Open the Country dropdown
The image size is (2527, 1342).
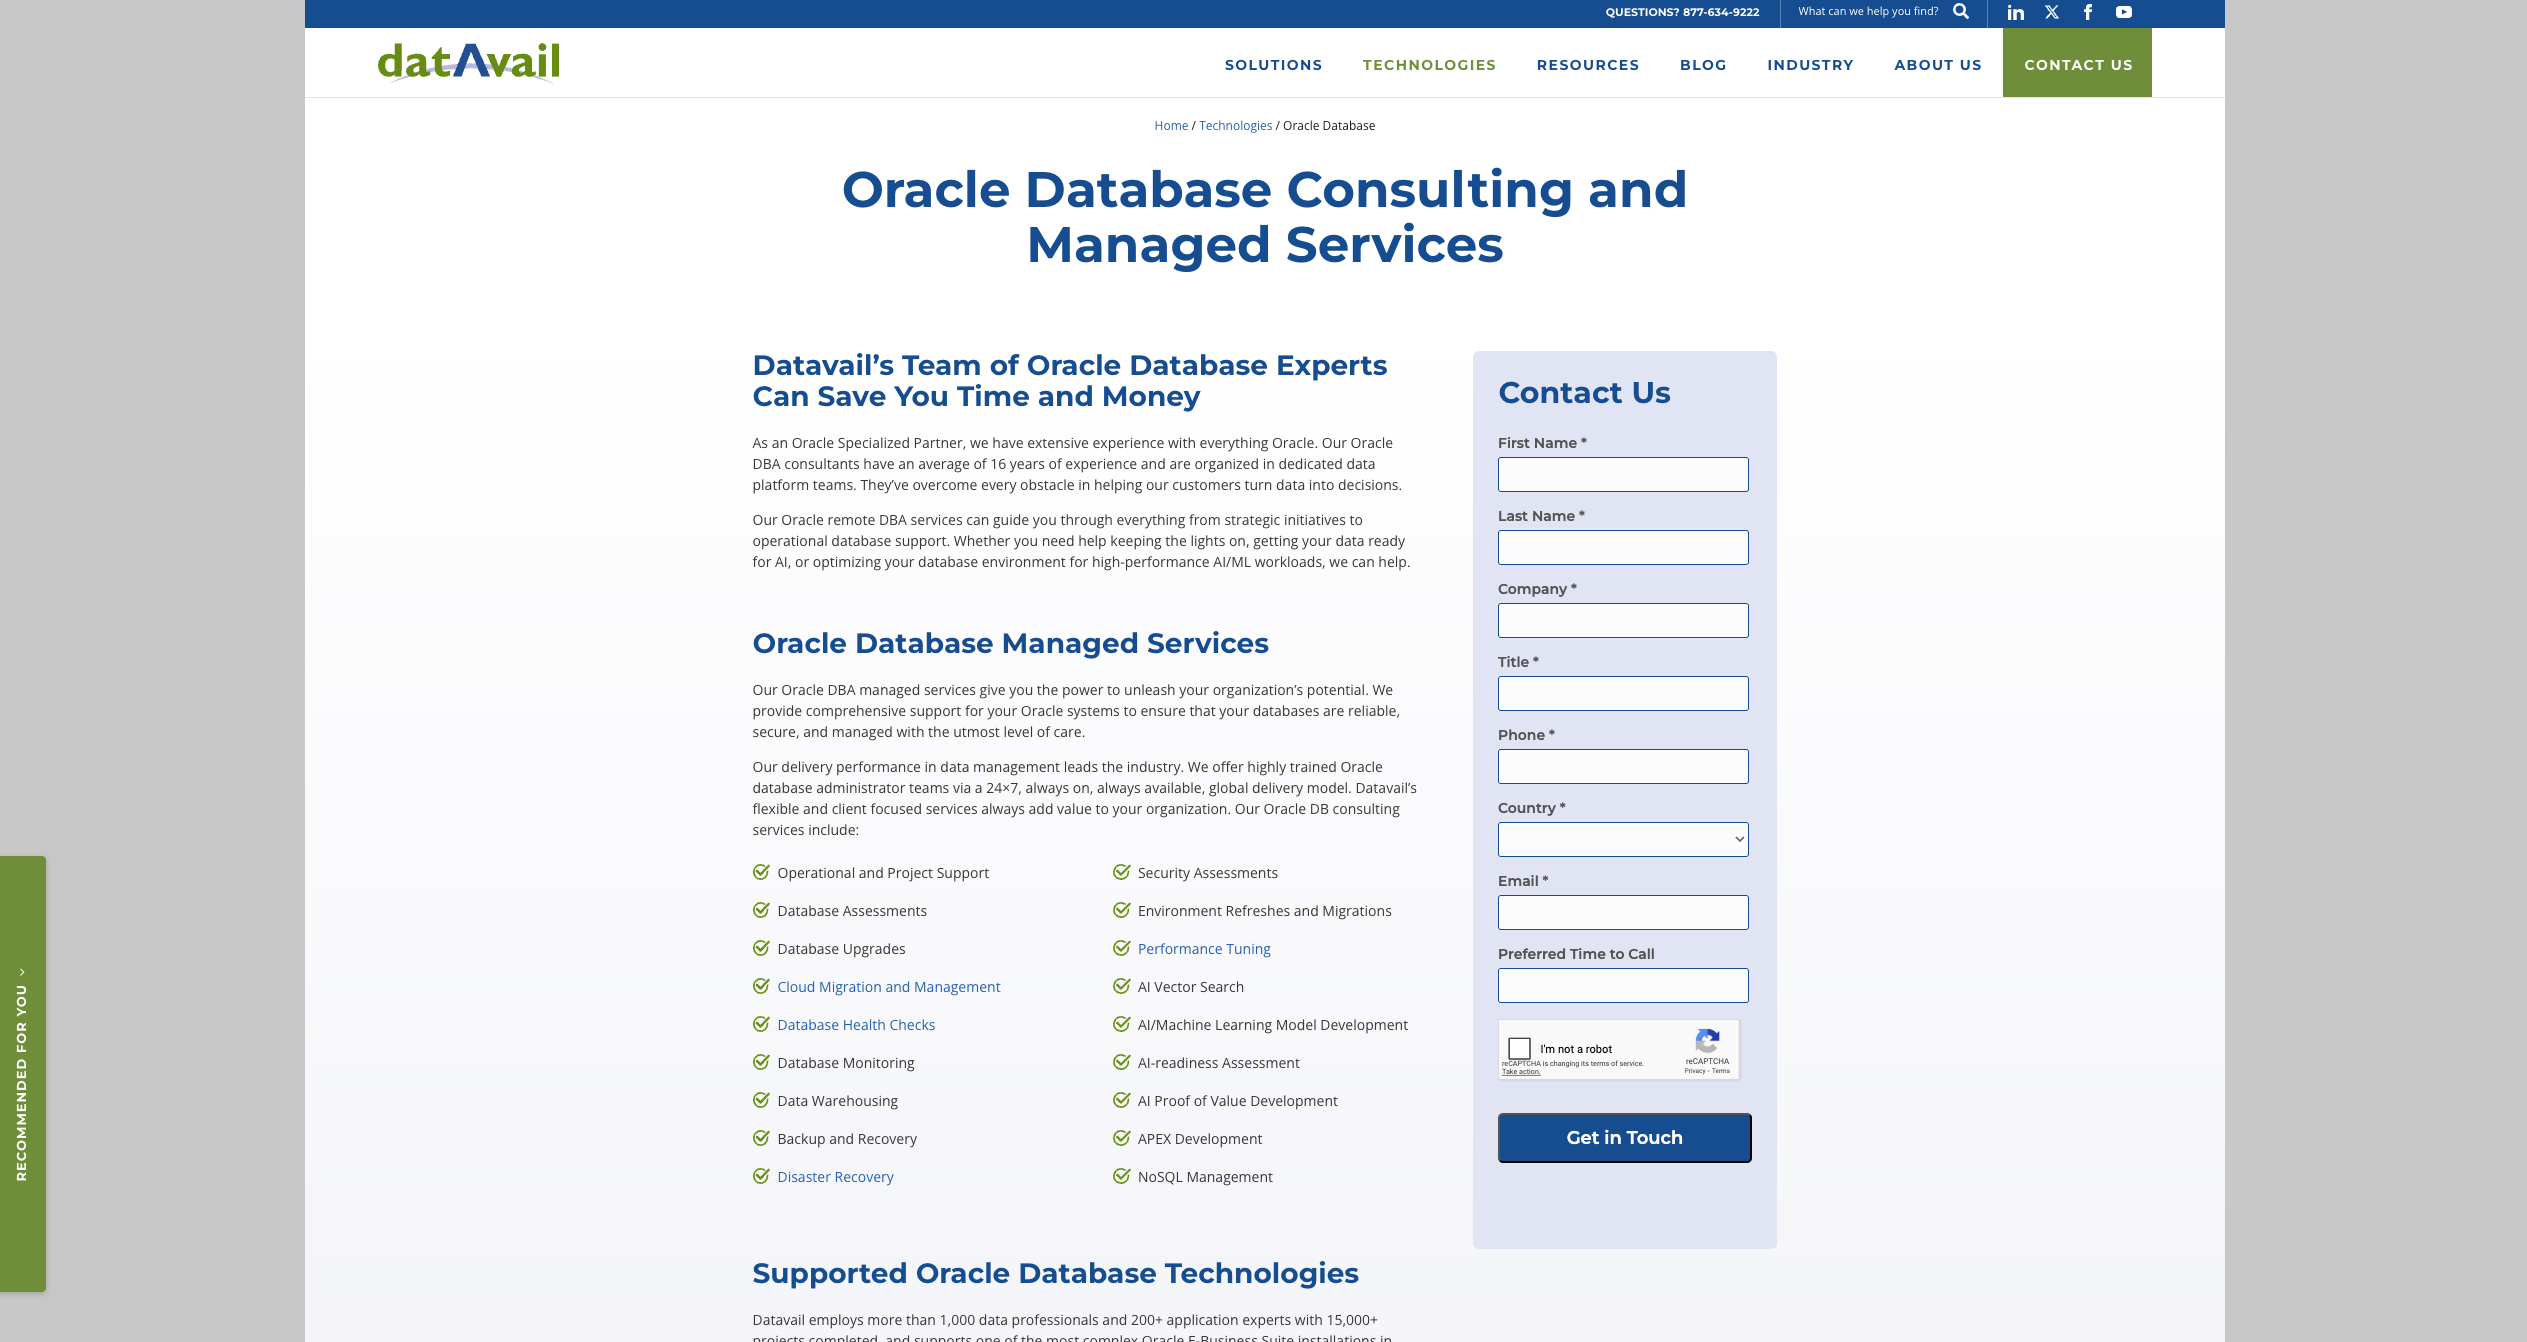pyautogui.click(x=1622, y=839)
